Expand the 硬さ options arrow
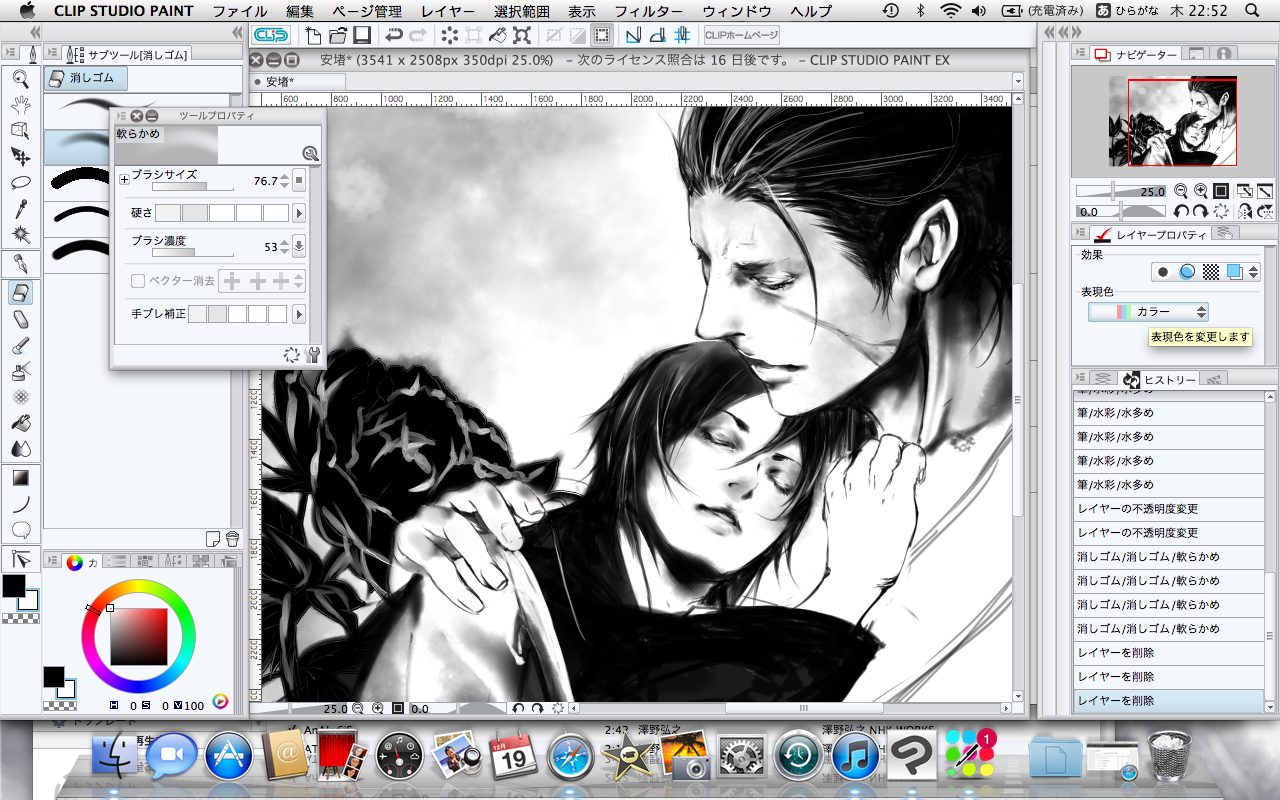The height and width of the screenshot is (800, 1280). [x=298, y=213]
